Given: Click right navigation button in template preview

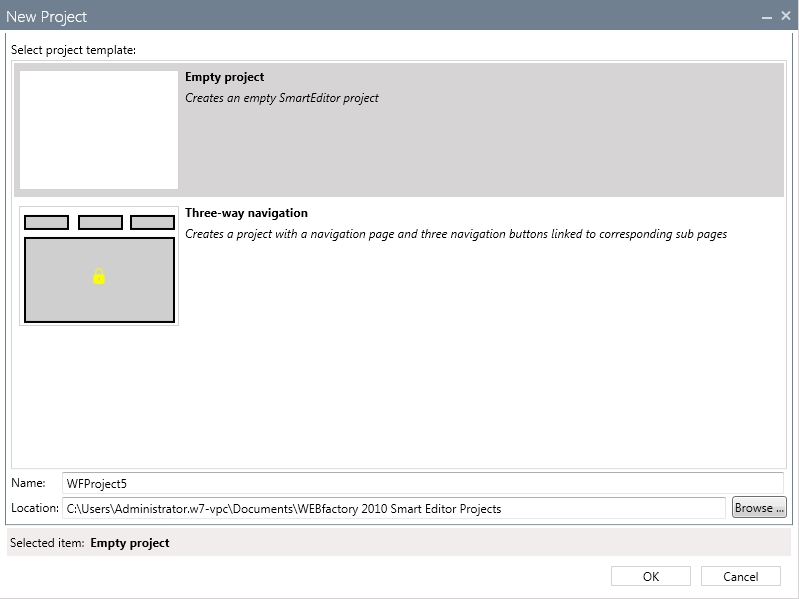Looking at the screenshot, I should 152,222.
